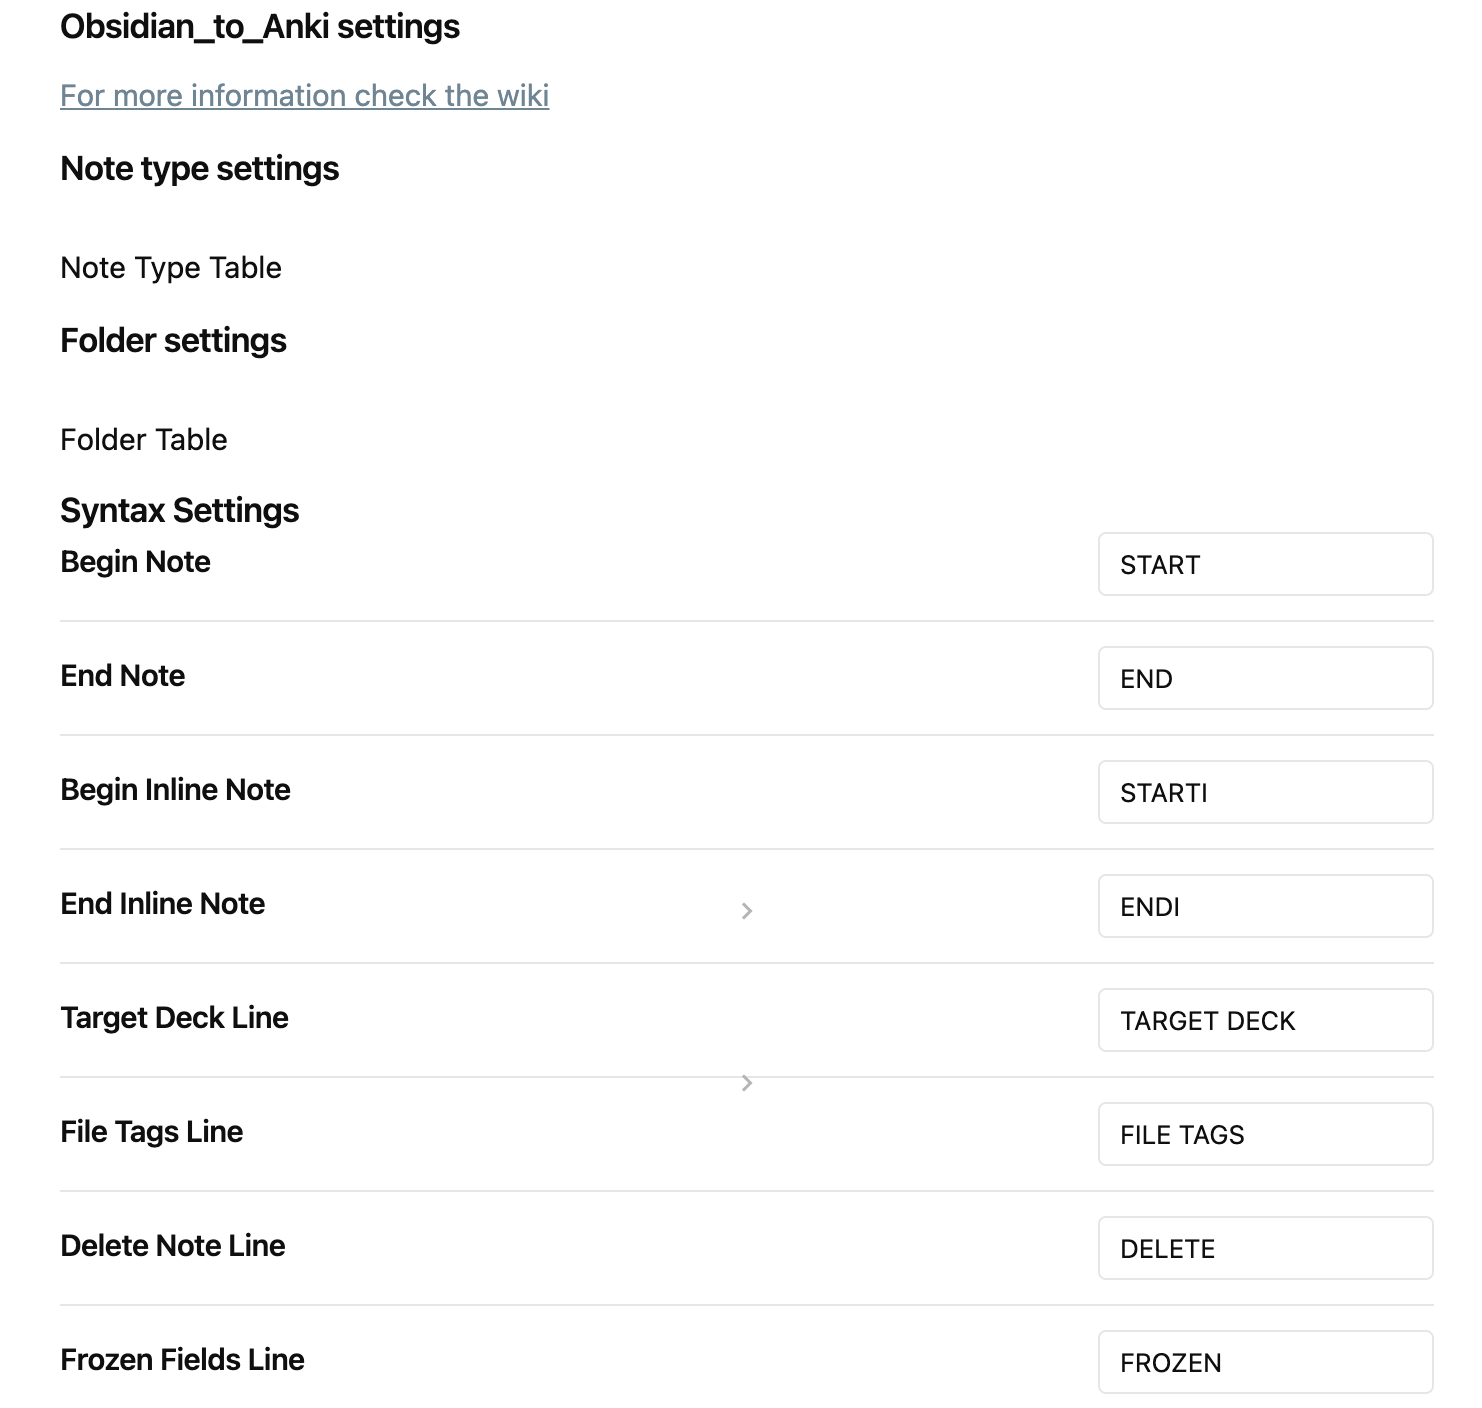Click the Obsidian_to_Anki settings title
This screenshot has height=1408, width=1482.
(x=260, y=27)
